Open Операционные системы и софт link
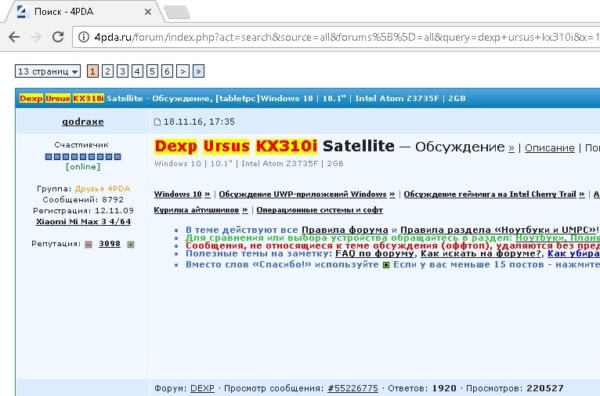The height and width of the screenshot is (396, 600). coord(320,210)
